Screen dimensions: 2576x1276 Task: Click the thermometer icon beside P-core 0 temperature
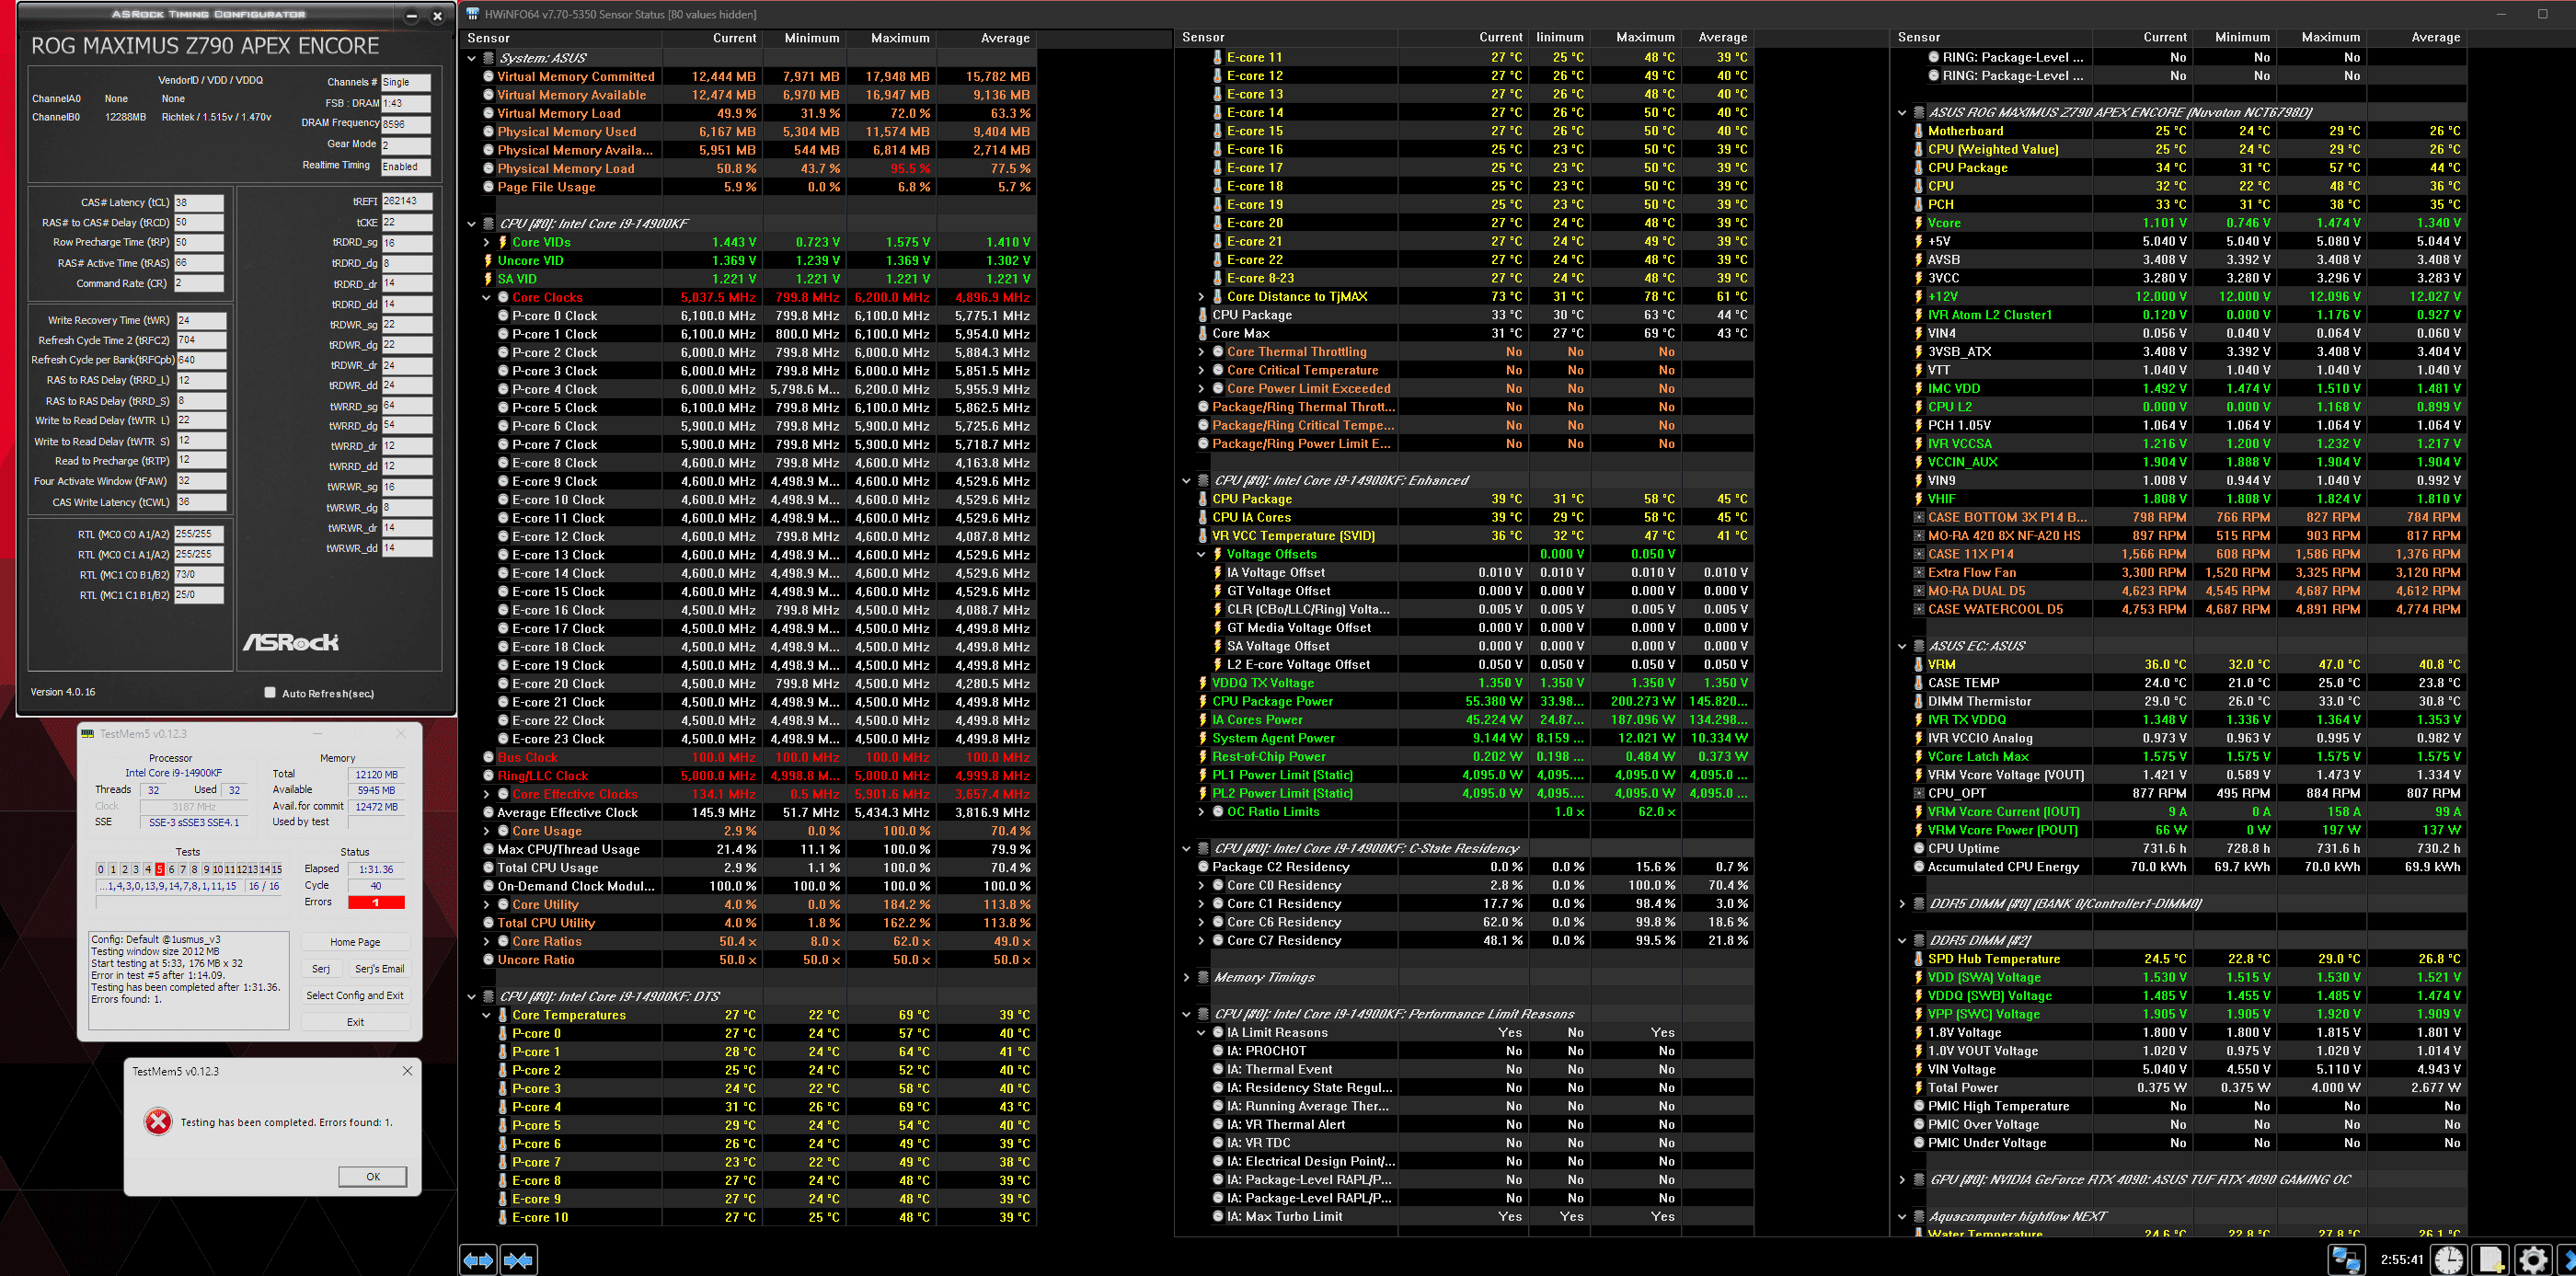(x=503, y=1033)
